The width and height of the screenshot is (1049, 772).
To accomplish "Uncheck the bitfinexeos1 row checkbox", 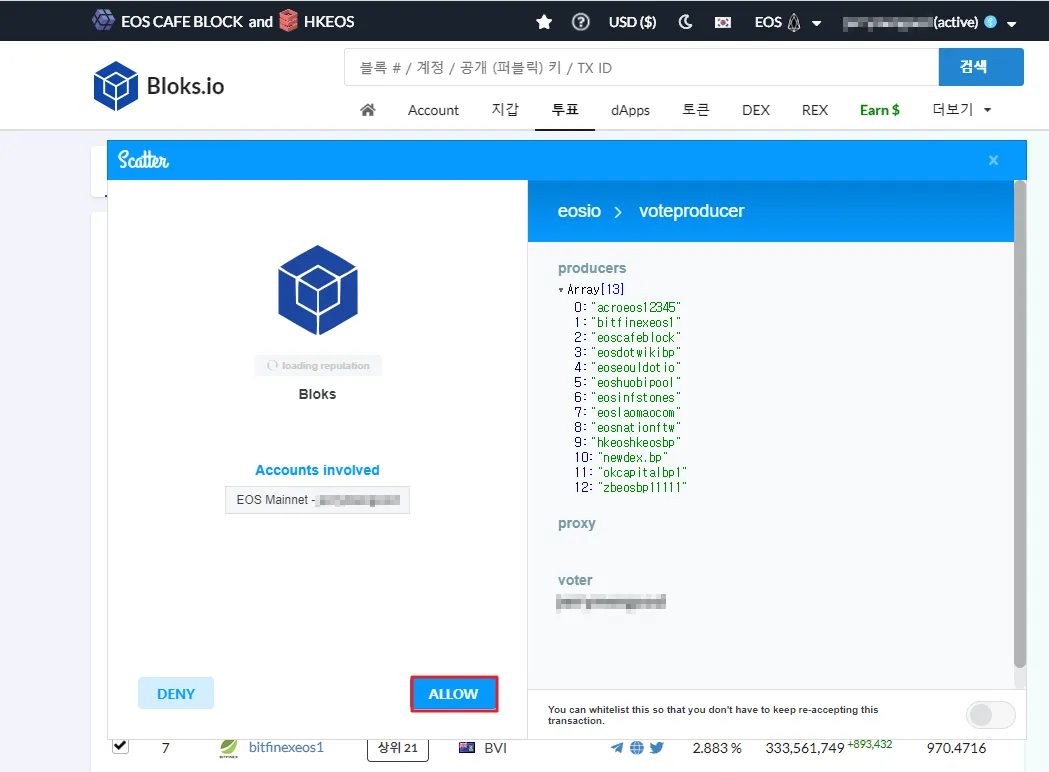I will [120, 746].
